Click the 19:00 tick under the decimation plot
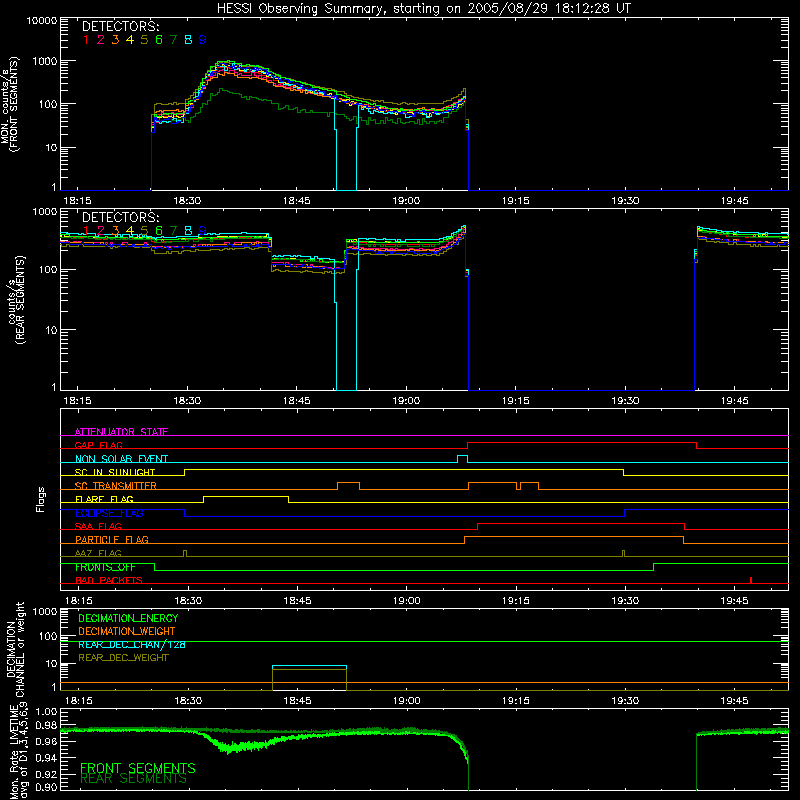 pyautogui.click(x=407, y=701)
